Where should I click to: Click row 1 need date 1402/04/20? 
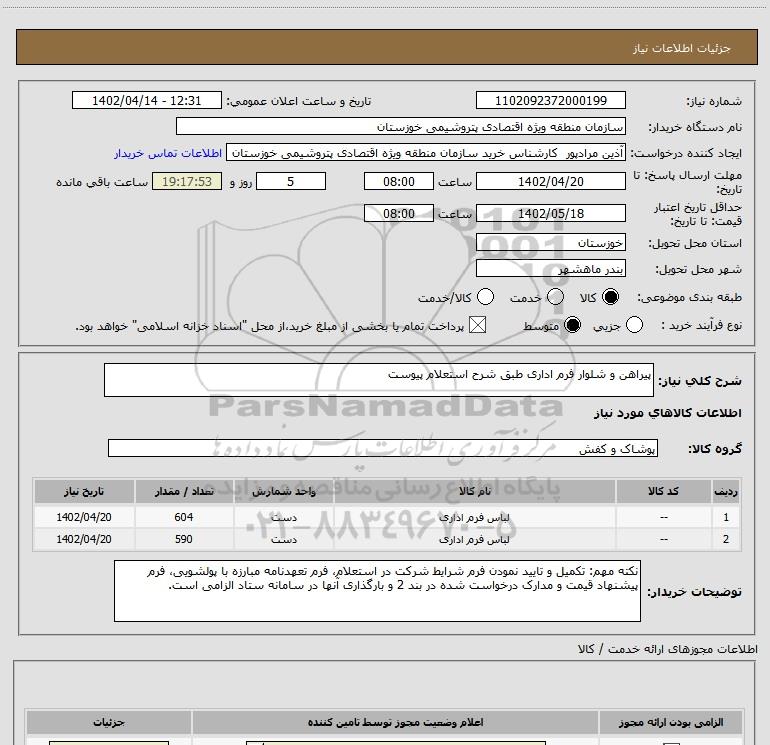coord(84,517)
